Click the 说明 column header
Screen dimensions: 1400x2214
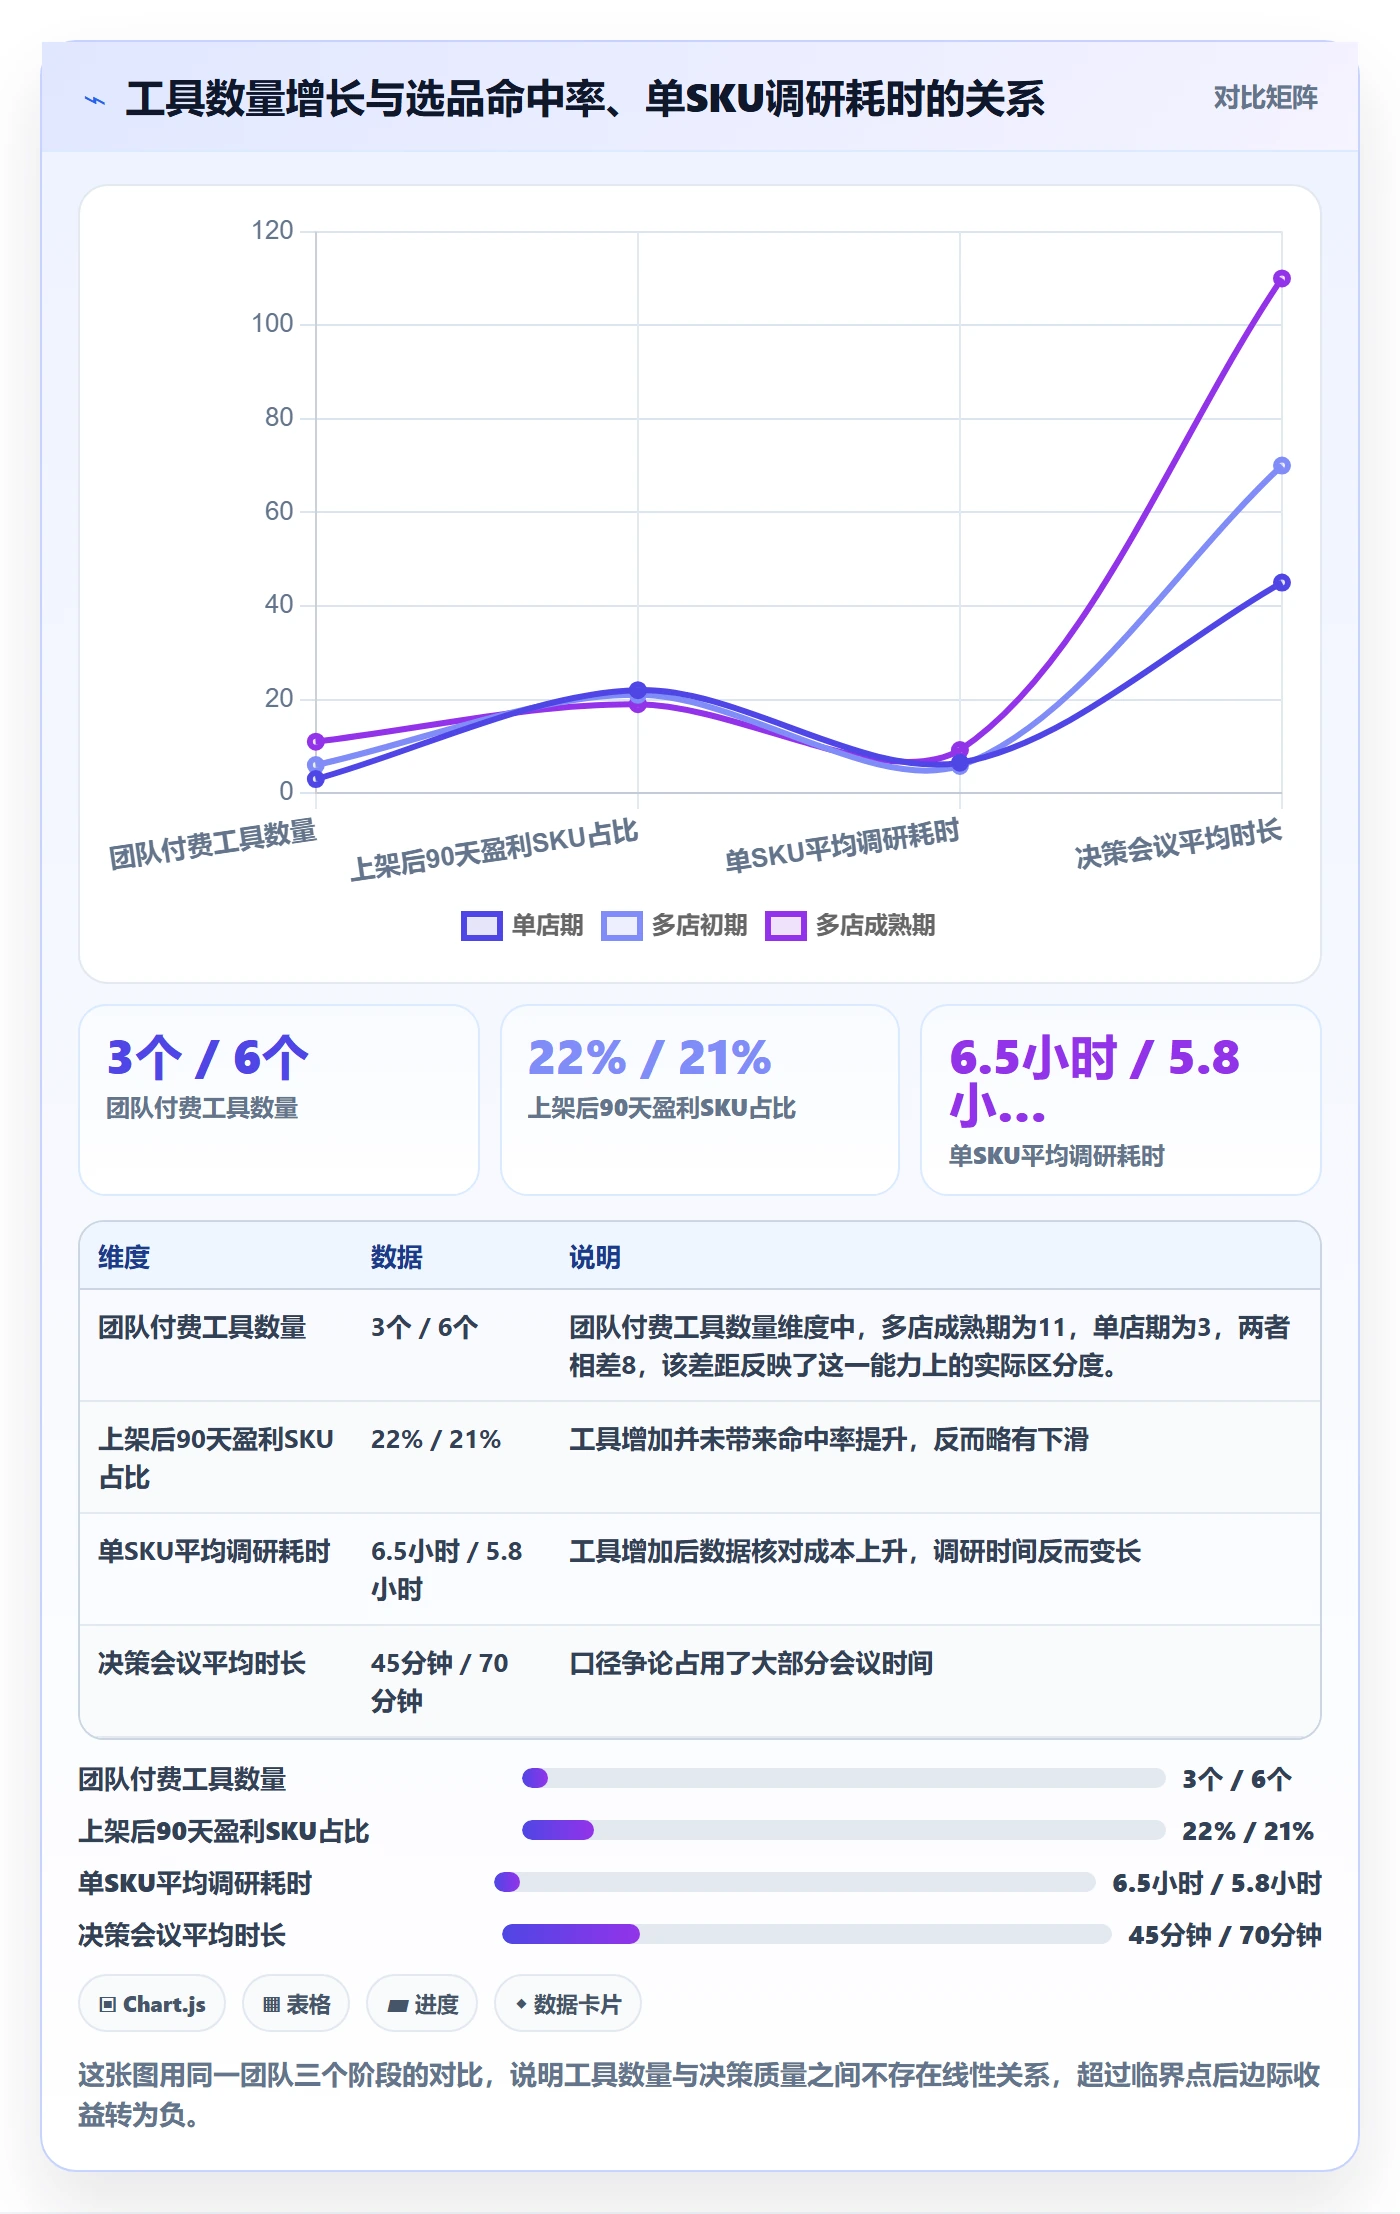[595, 1257]
